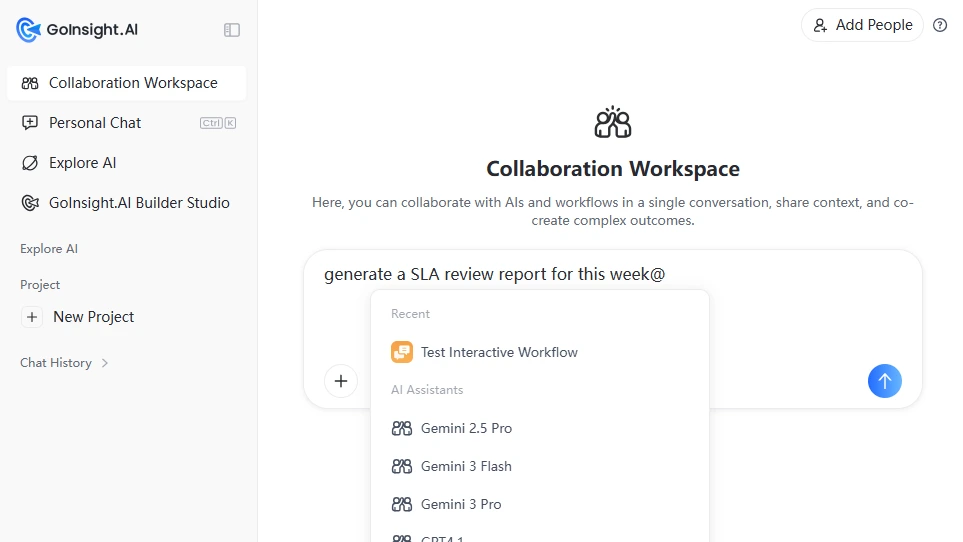
Task: Expand Chat History
Action: [64, 363]
